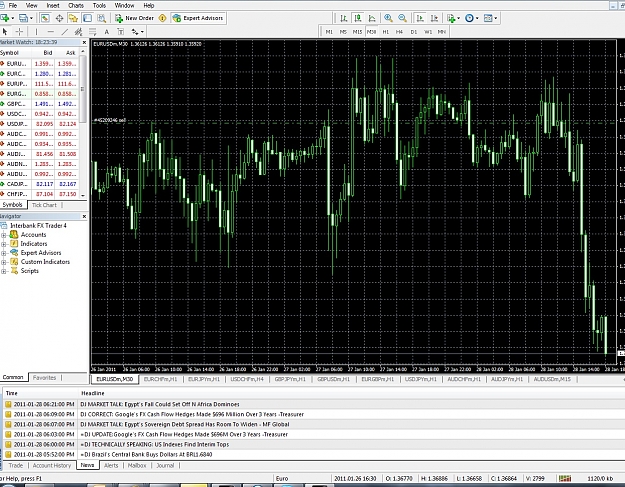Expand the Custom Indicators tree node
Image resolution: width=625 pixels, height=487 pixels.
coord(4,262)
